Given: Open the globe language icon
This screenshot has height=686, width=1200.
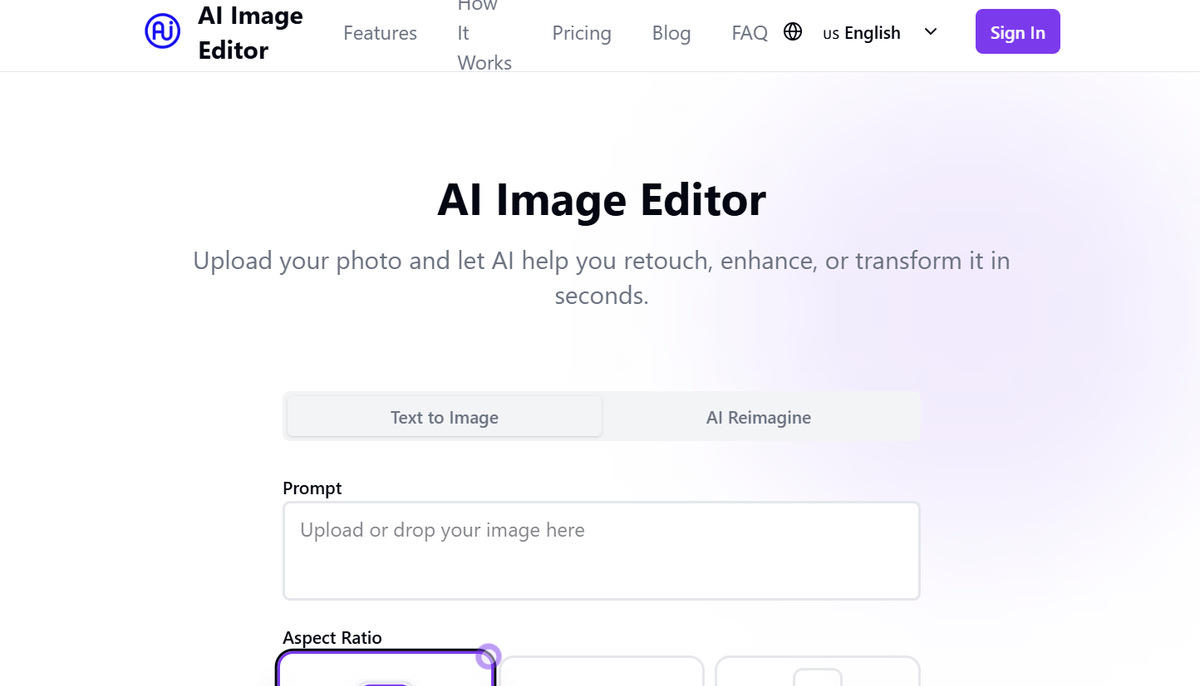Looking at the screenshot, I should click(x=793, y=31).
